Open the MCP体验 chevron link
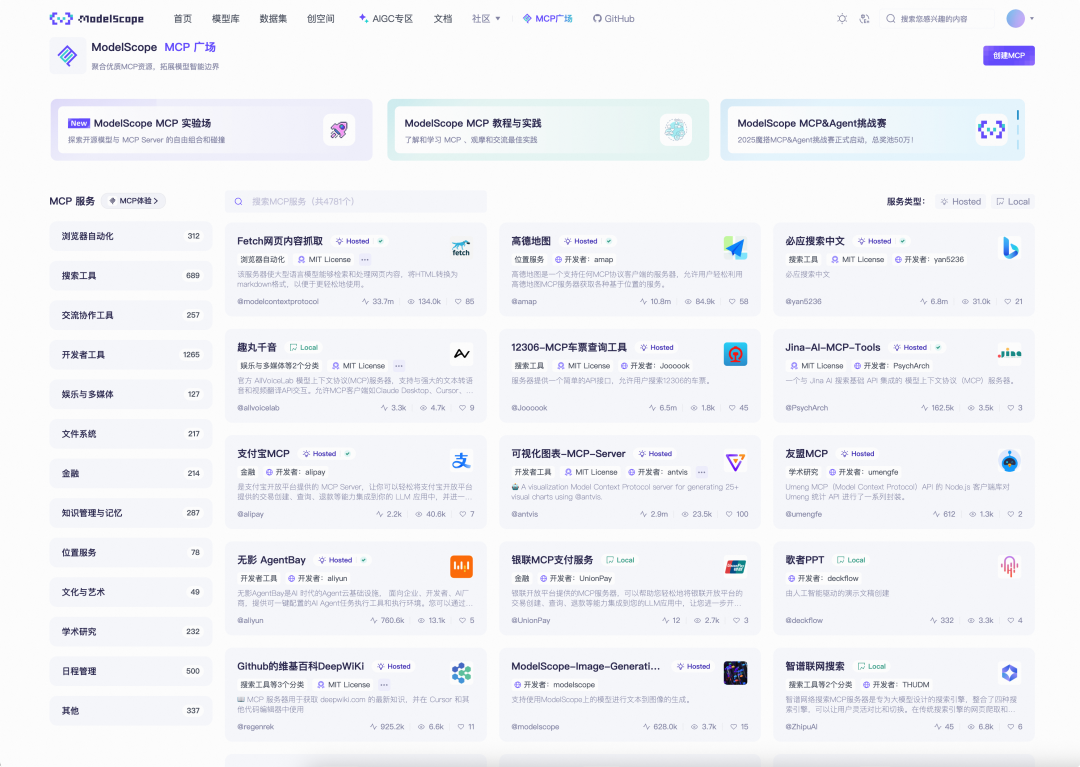Viewport: 1080px width, 767px height. click(x=134, y=201)
